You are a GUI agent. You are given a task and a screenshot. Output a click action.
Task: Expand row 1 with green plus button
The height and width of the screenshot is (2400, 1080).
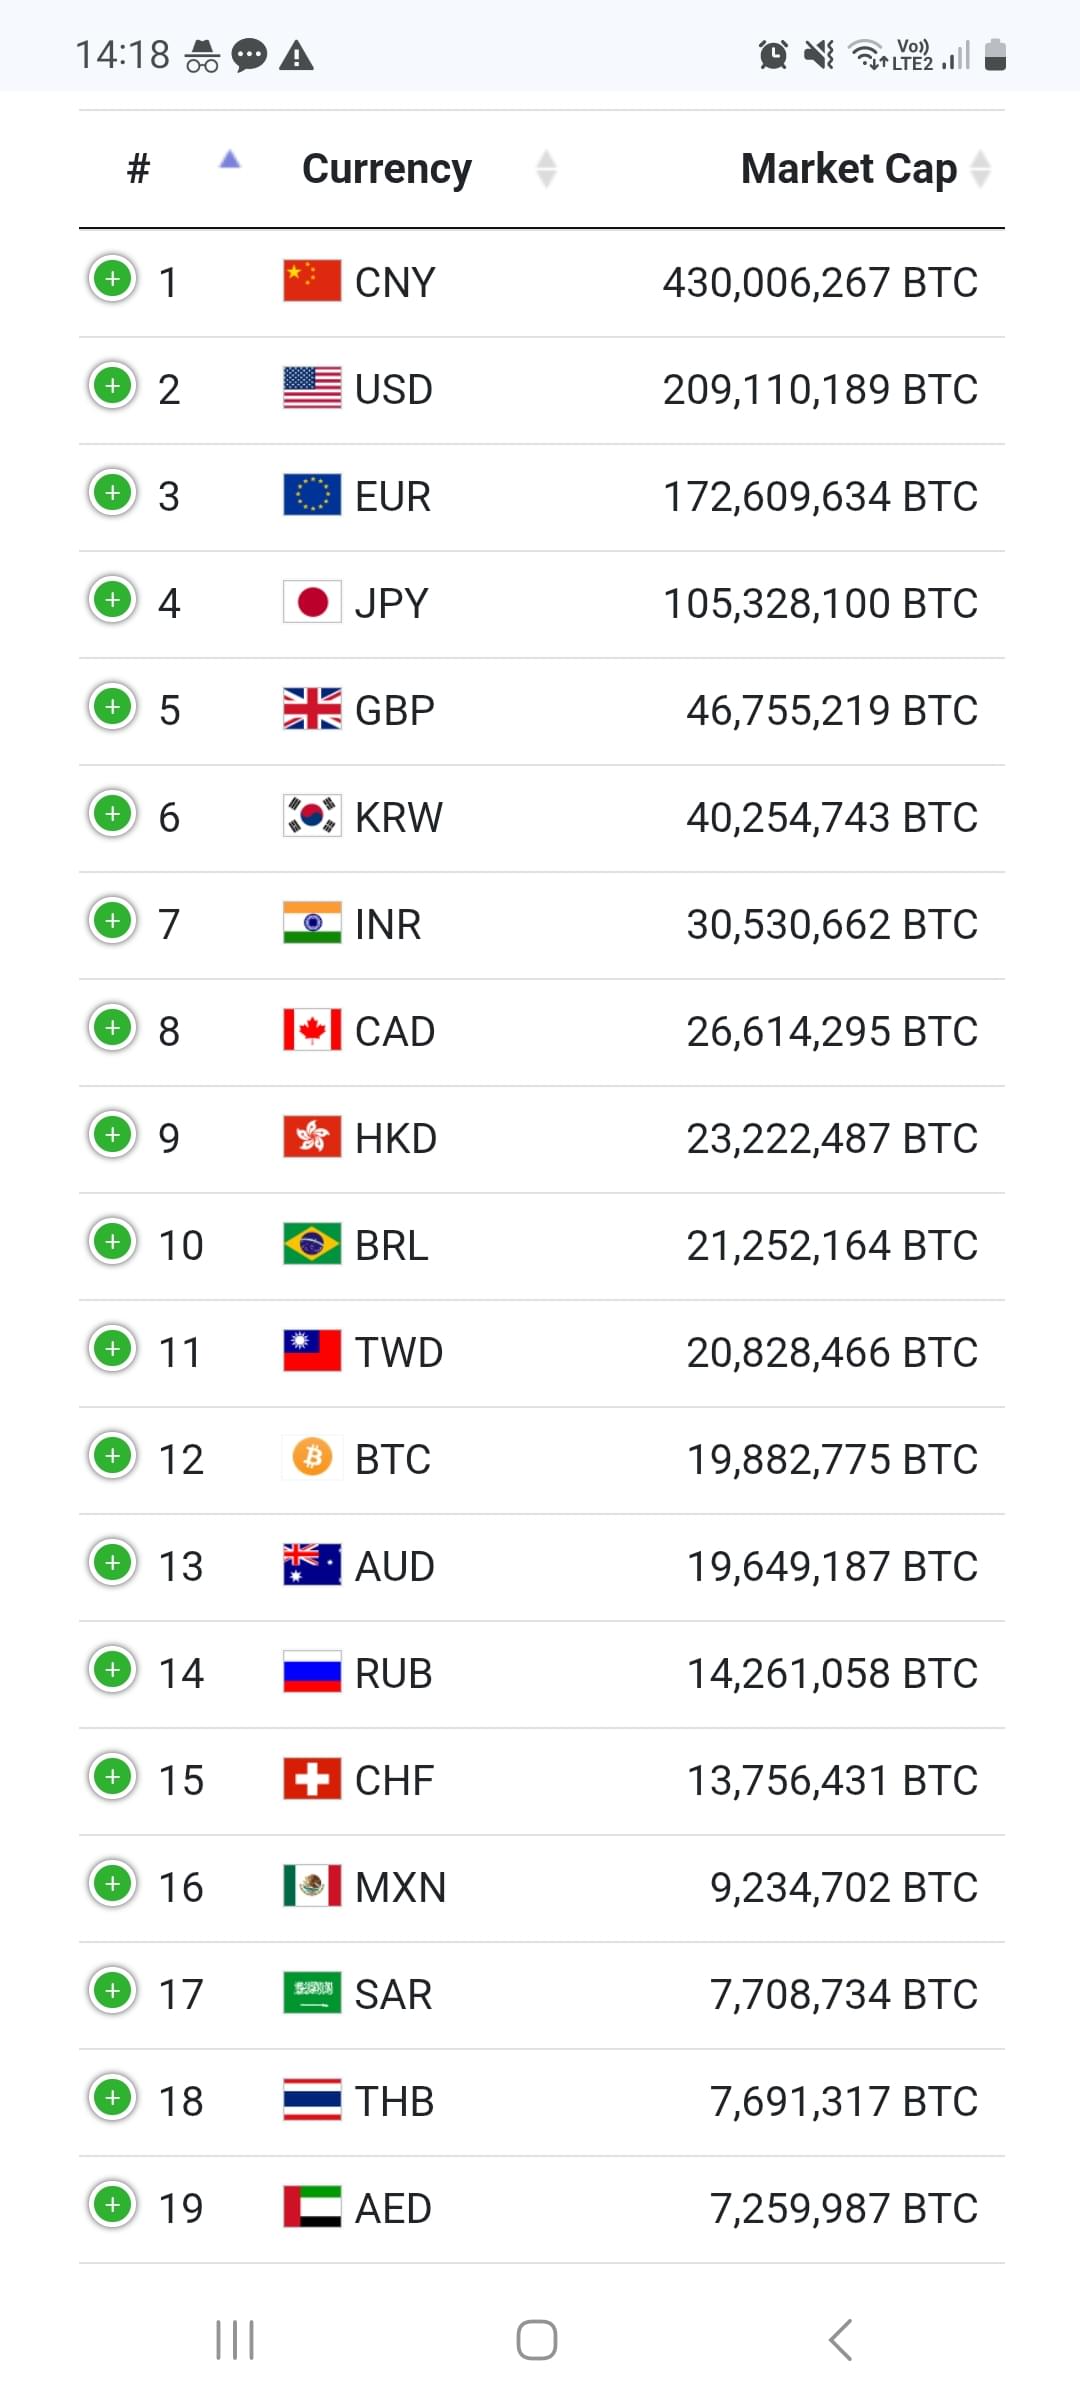(x=113, y=279)
